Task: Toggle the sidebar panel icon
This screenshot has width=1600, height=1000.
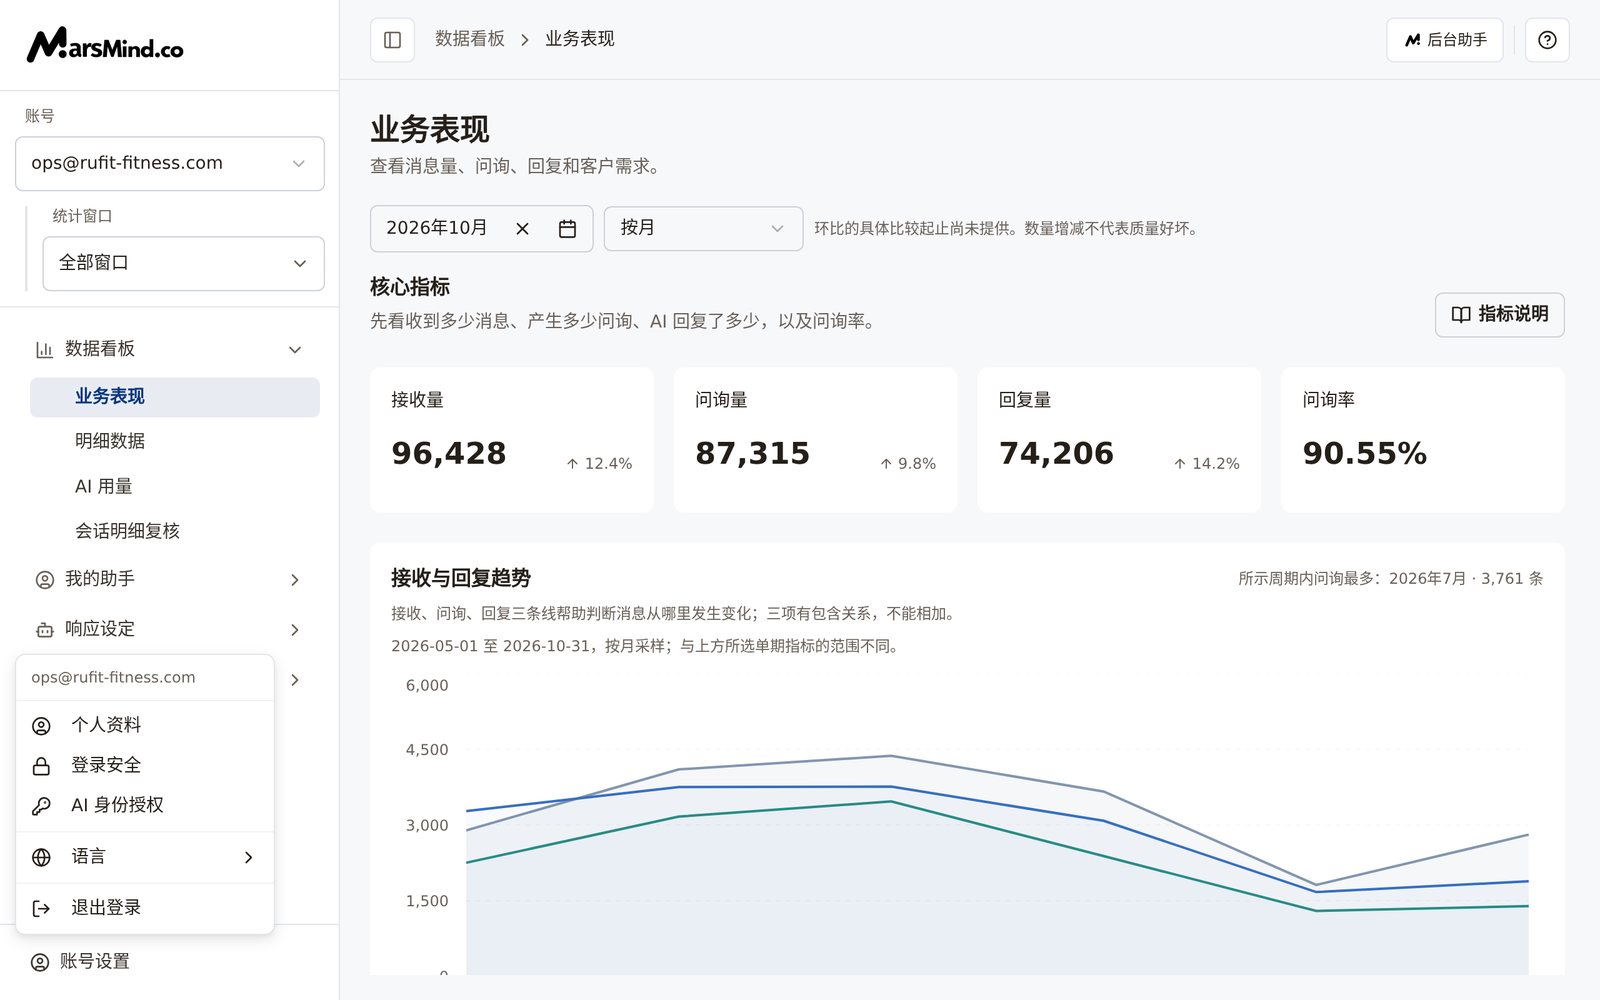Action: tap(392, 40)
